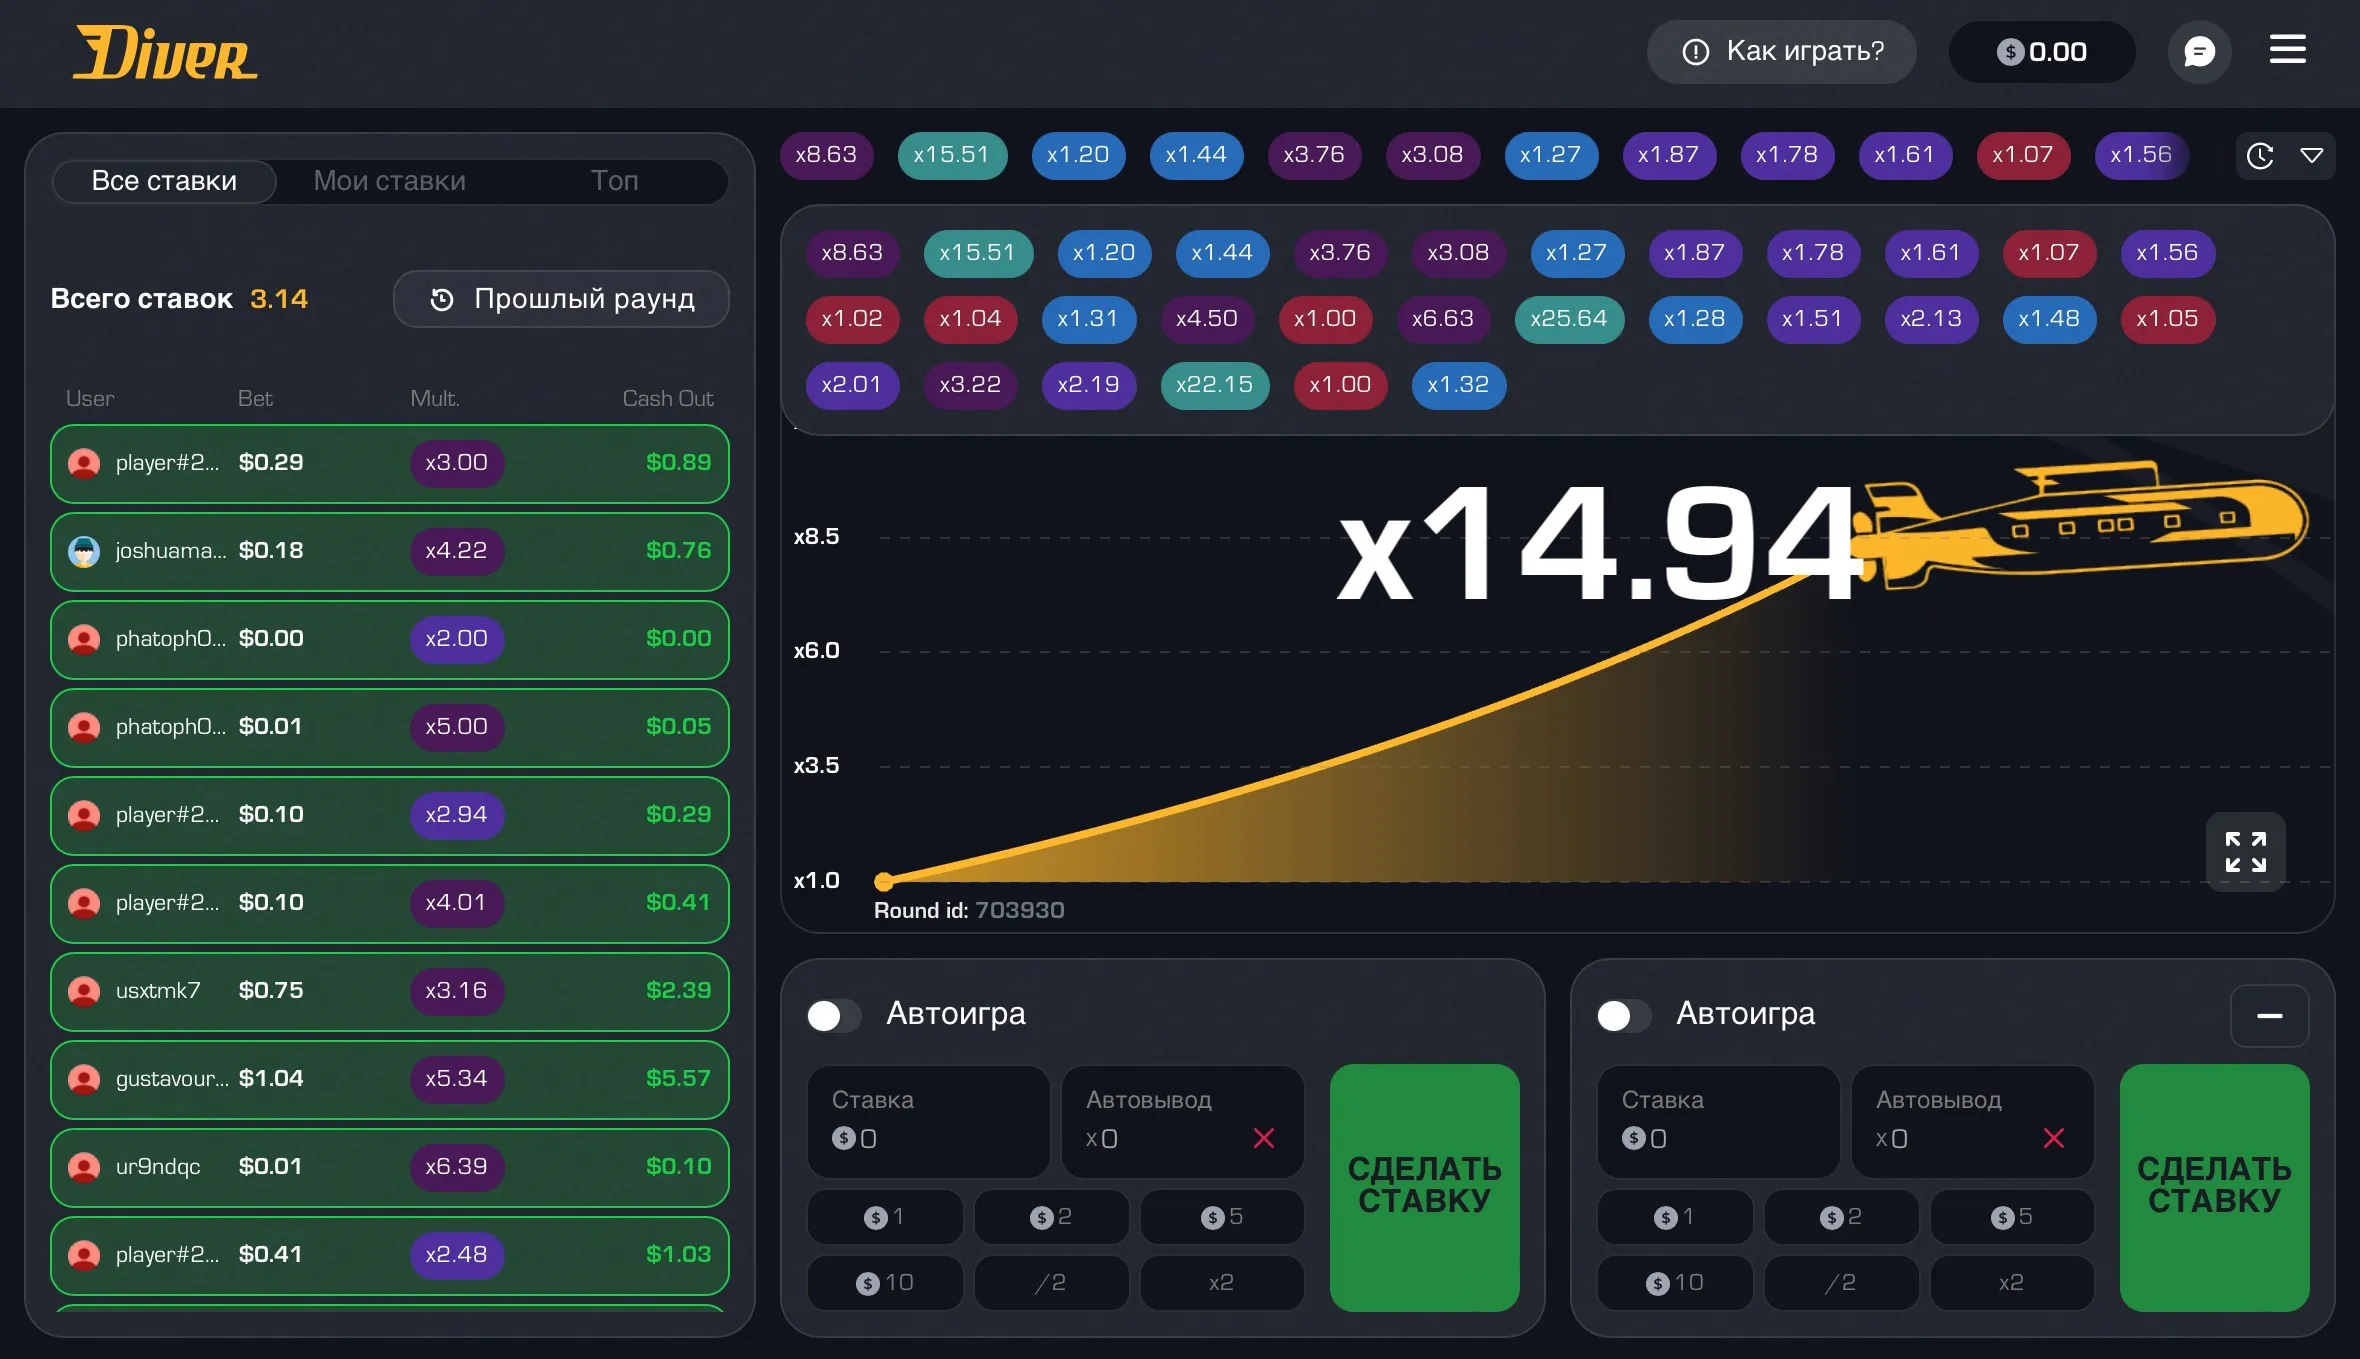Double the bet with x2 in right panel

click(2012, 1283)
